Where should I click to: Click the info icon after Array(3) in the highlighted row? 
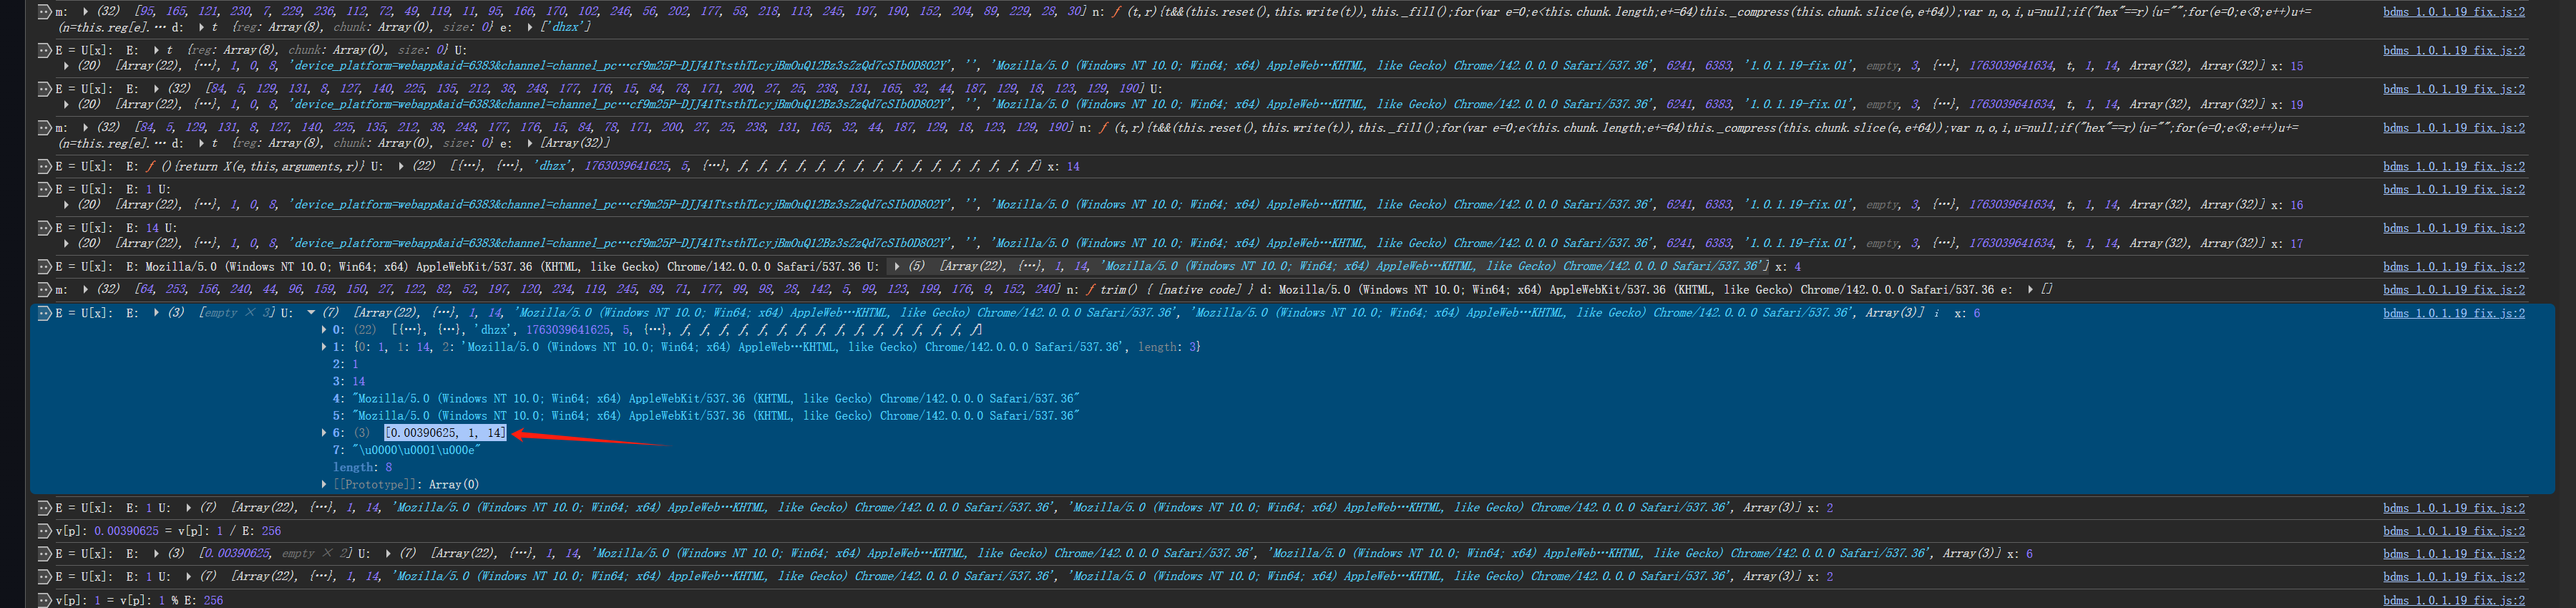[1936, 313]
